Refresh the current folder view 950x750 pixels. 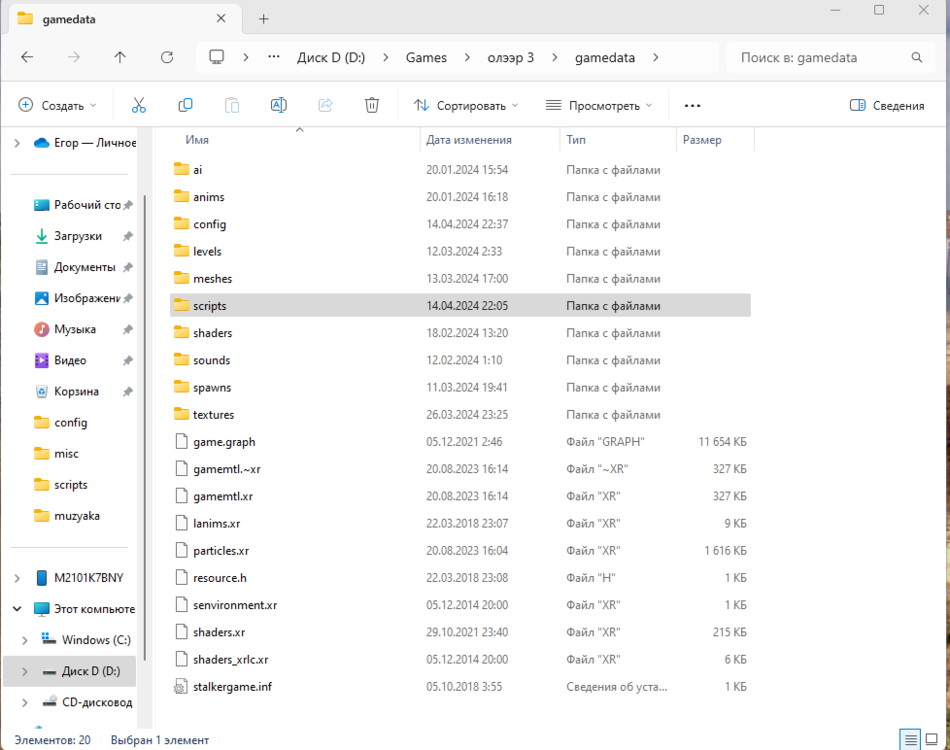point(167,57)
